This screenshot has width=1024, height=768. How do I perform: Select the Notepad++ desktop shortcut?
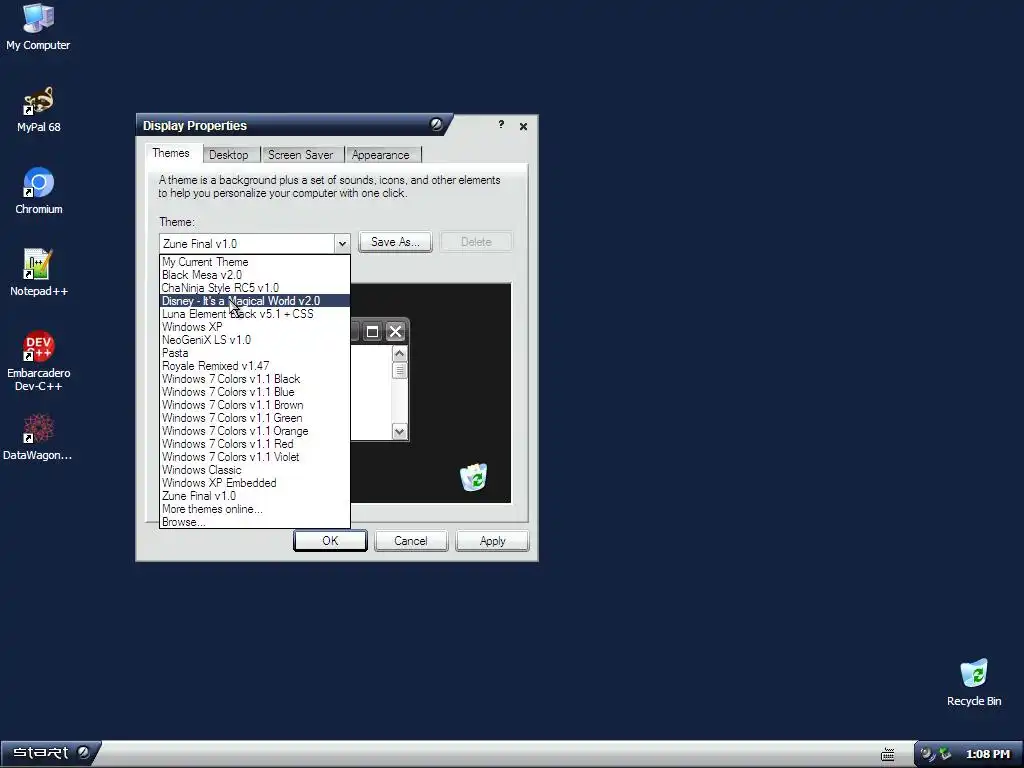point(39,273)
